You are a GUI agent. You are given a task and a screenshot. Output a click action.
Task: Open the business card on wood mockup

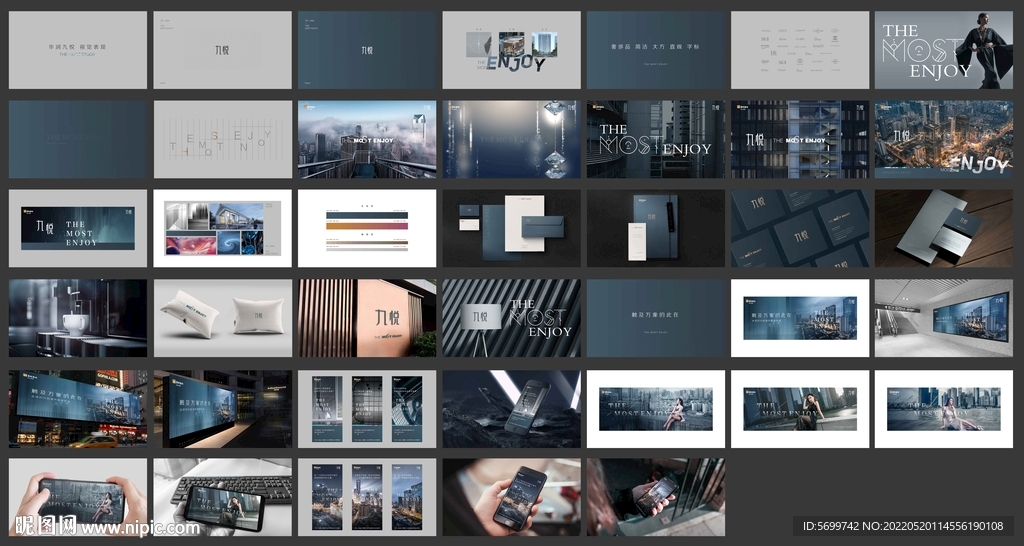[x=943, y=228]
